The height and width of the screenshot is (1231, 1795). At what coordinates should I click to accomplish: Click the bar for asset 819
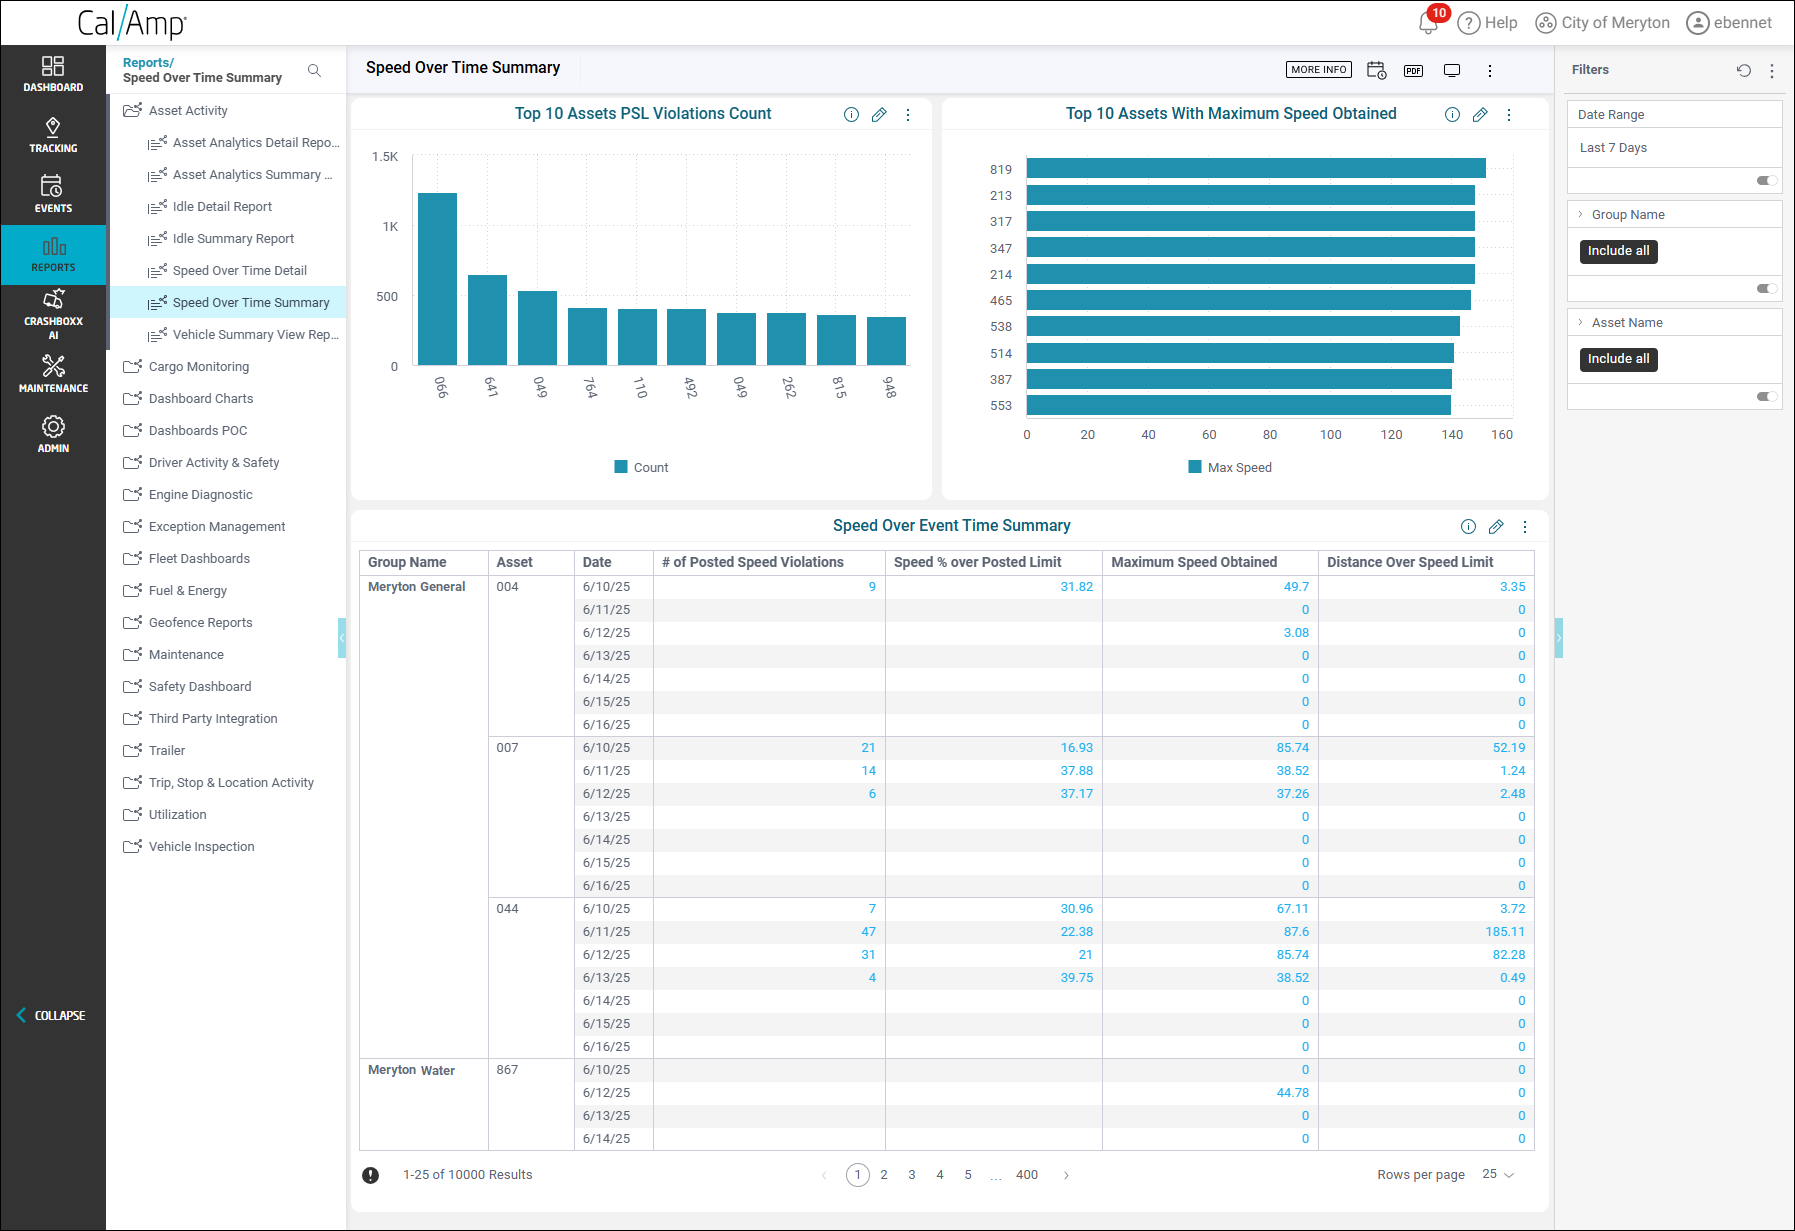coord(1256,168)
